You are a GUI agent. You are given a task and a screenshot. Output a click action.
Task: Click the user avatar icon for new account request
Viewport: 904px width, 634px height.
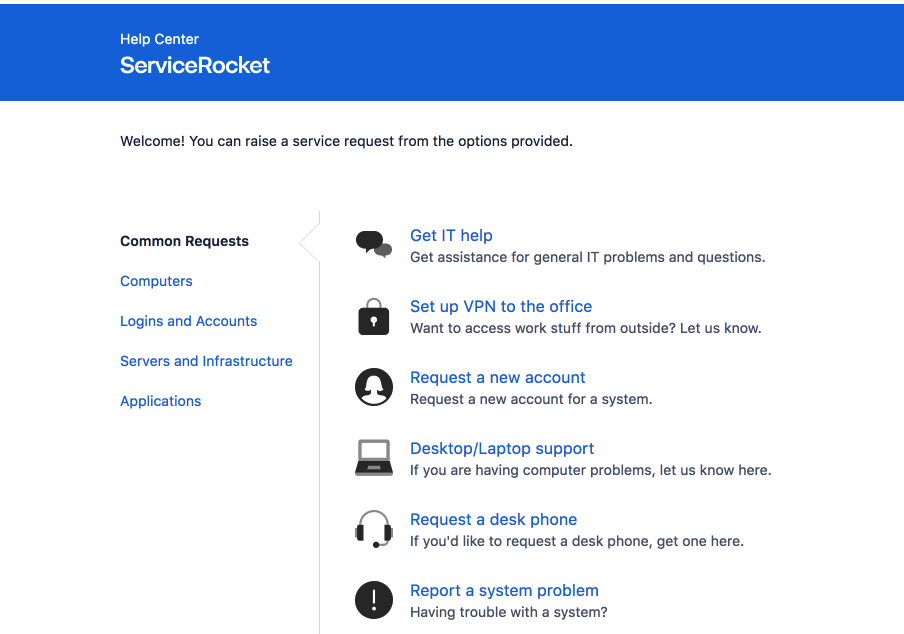tap(374, 387)
